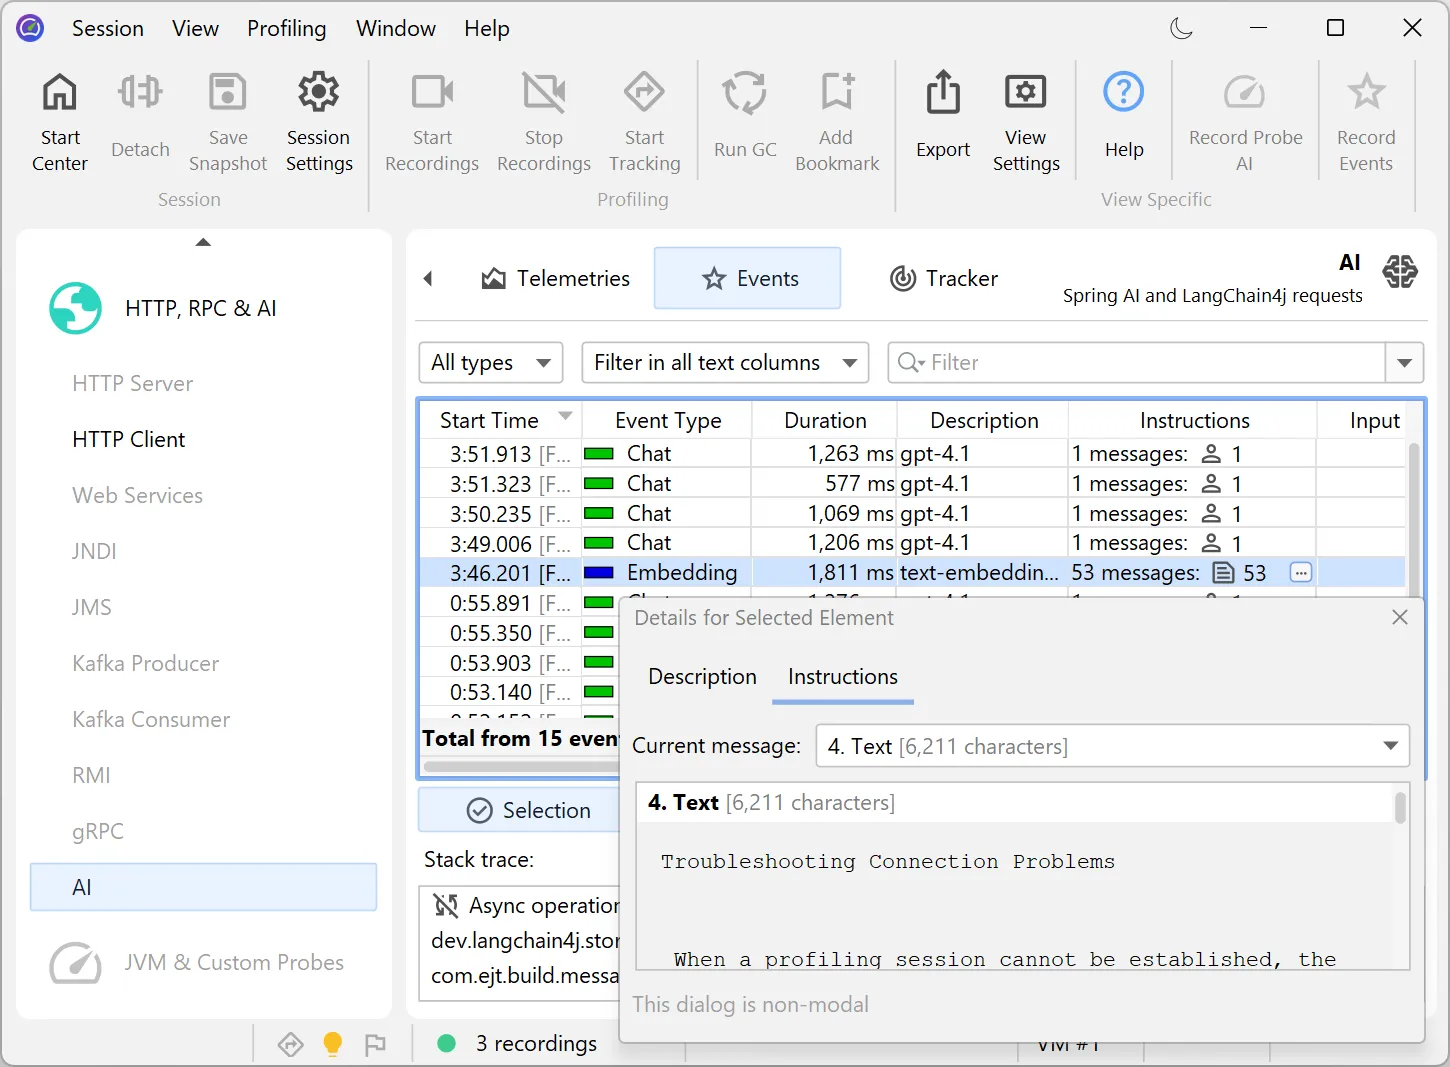Open Session Settings
The width and height of the screenshot is (1450, 1067).
coord(318,120)
